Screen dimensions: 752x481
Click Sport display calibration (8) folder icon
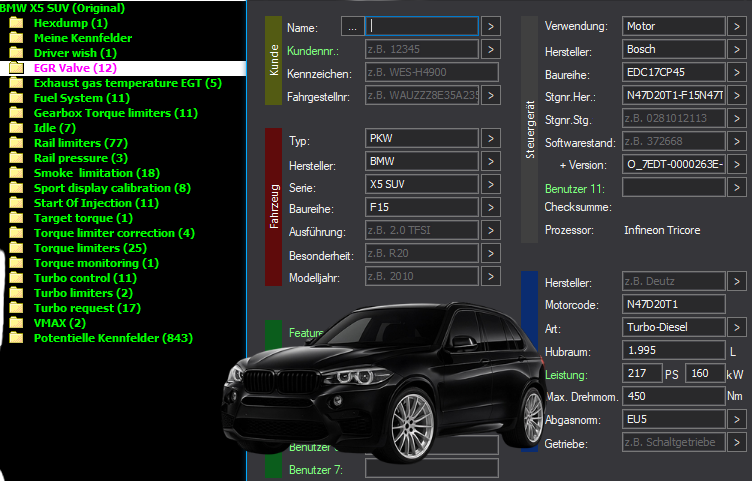[x=16, y=188]
